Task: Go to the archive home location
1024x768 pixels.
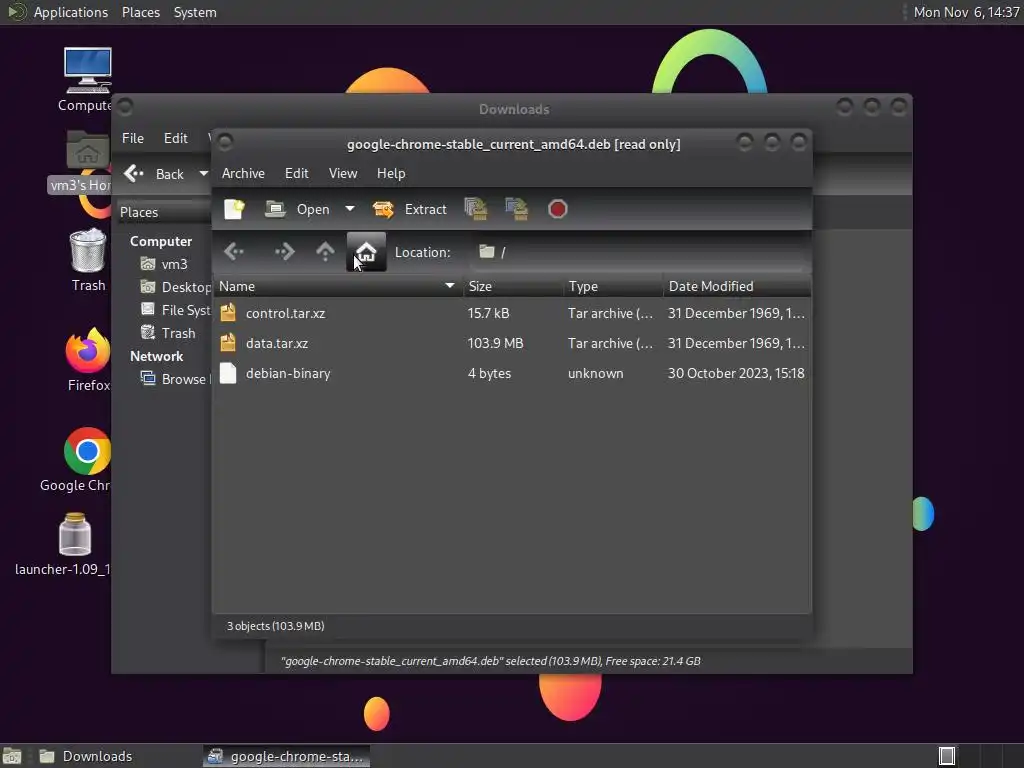Action: [x=366, y=251]
